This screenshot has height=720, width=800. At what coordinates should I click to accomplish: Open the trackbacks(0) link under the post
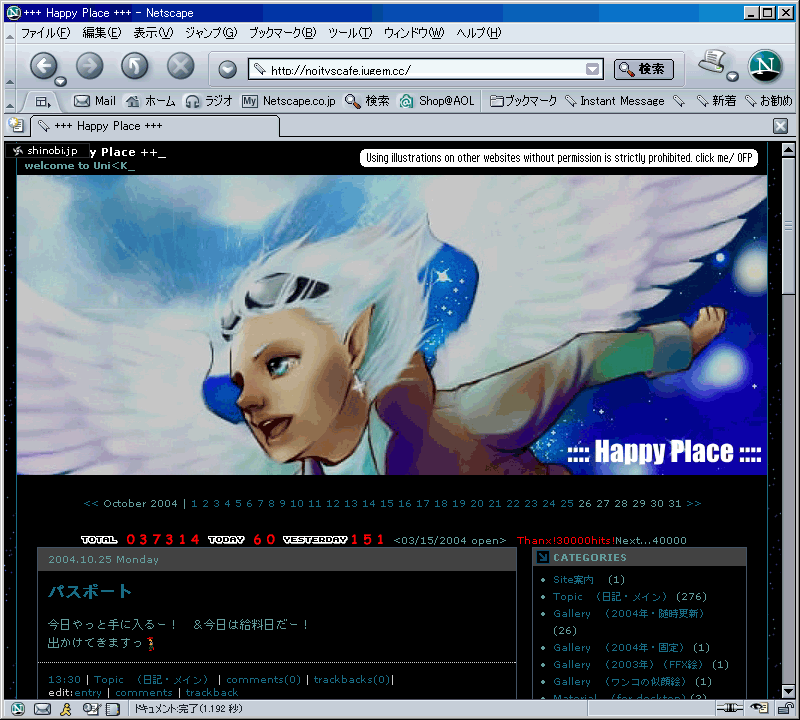352,680
